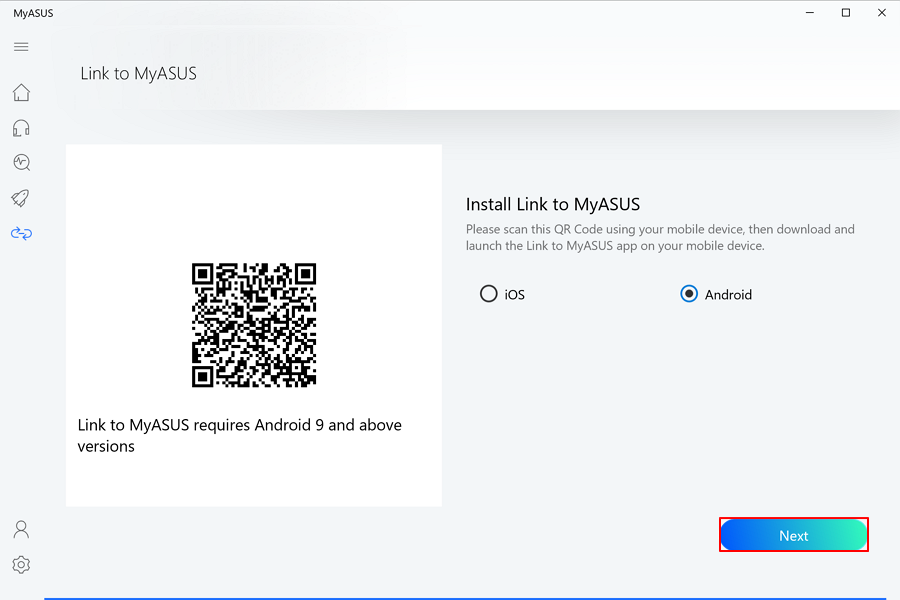The height and width of the screenshot is (600, 900).
Task: Open System Diagnosis icon in sidebar
Action: pyautogui.click(x=22, y=162)
